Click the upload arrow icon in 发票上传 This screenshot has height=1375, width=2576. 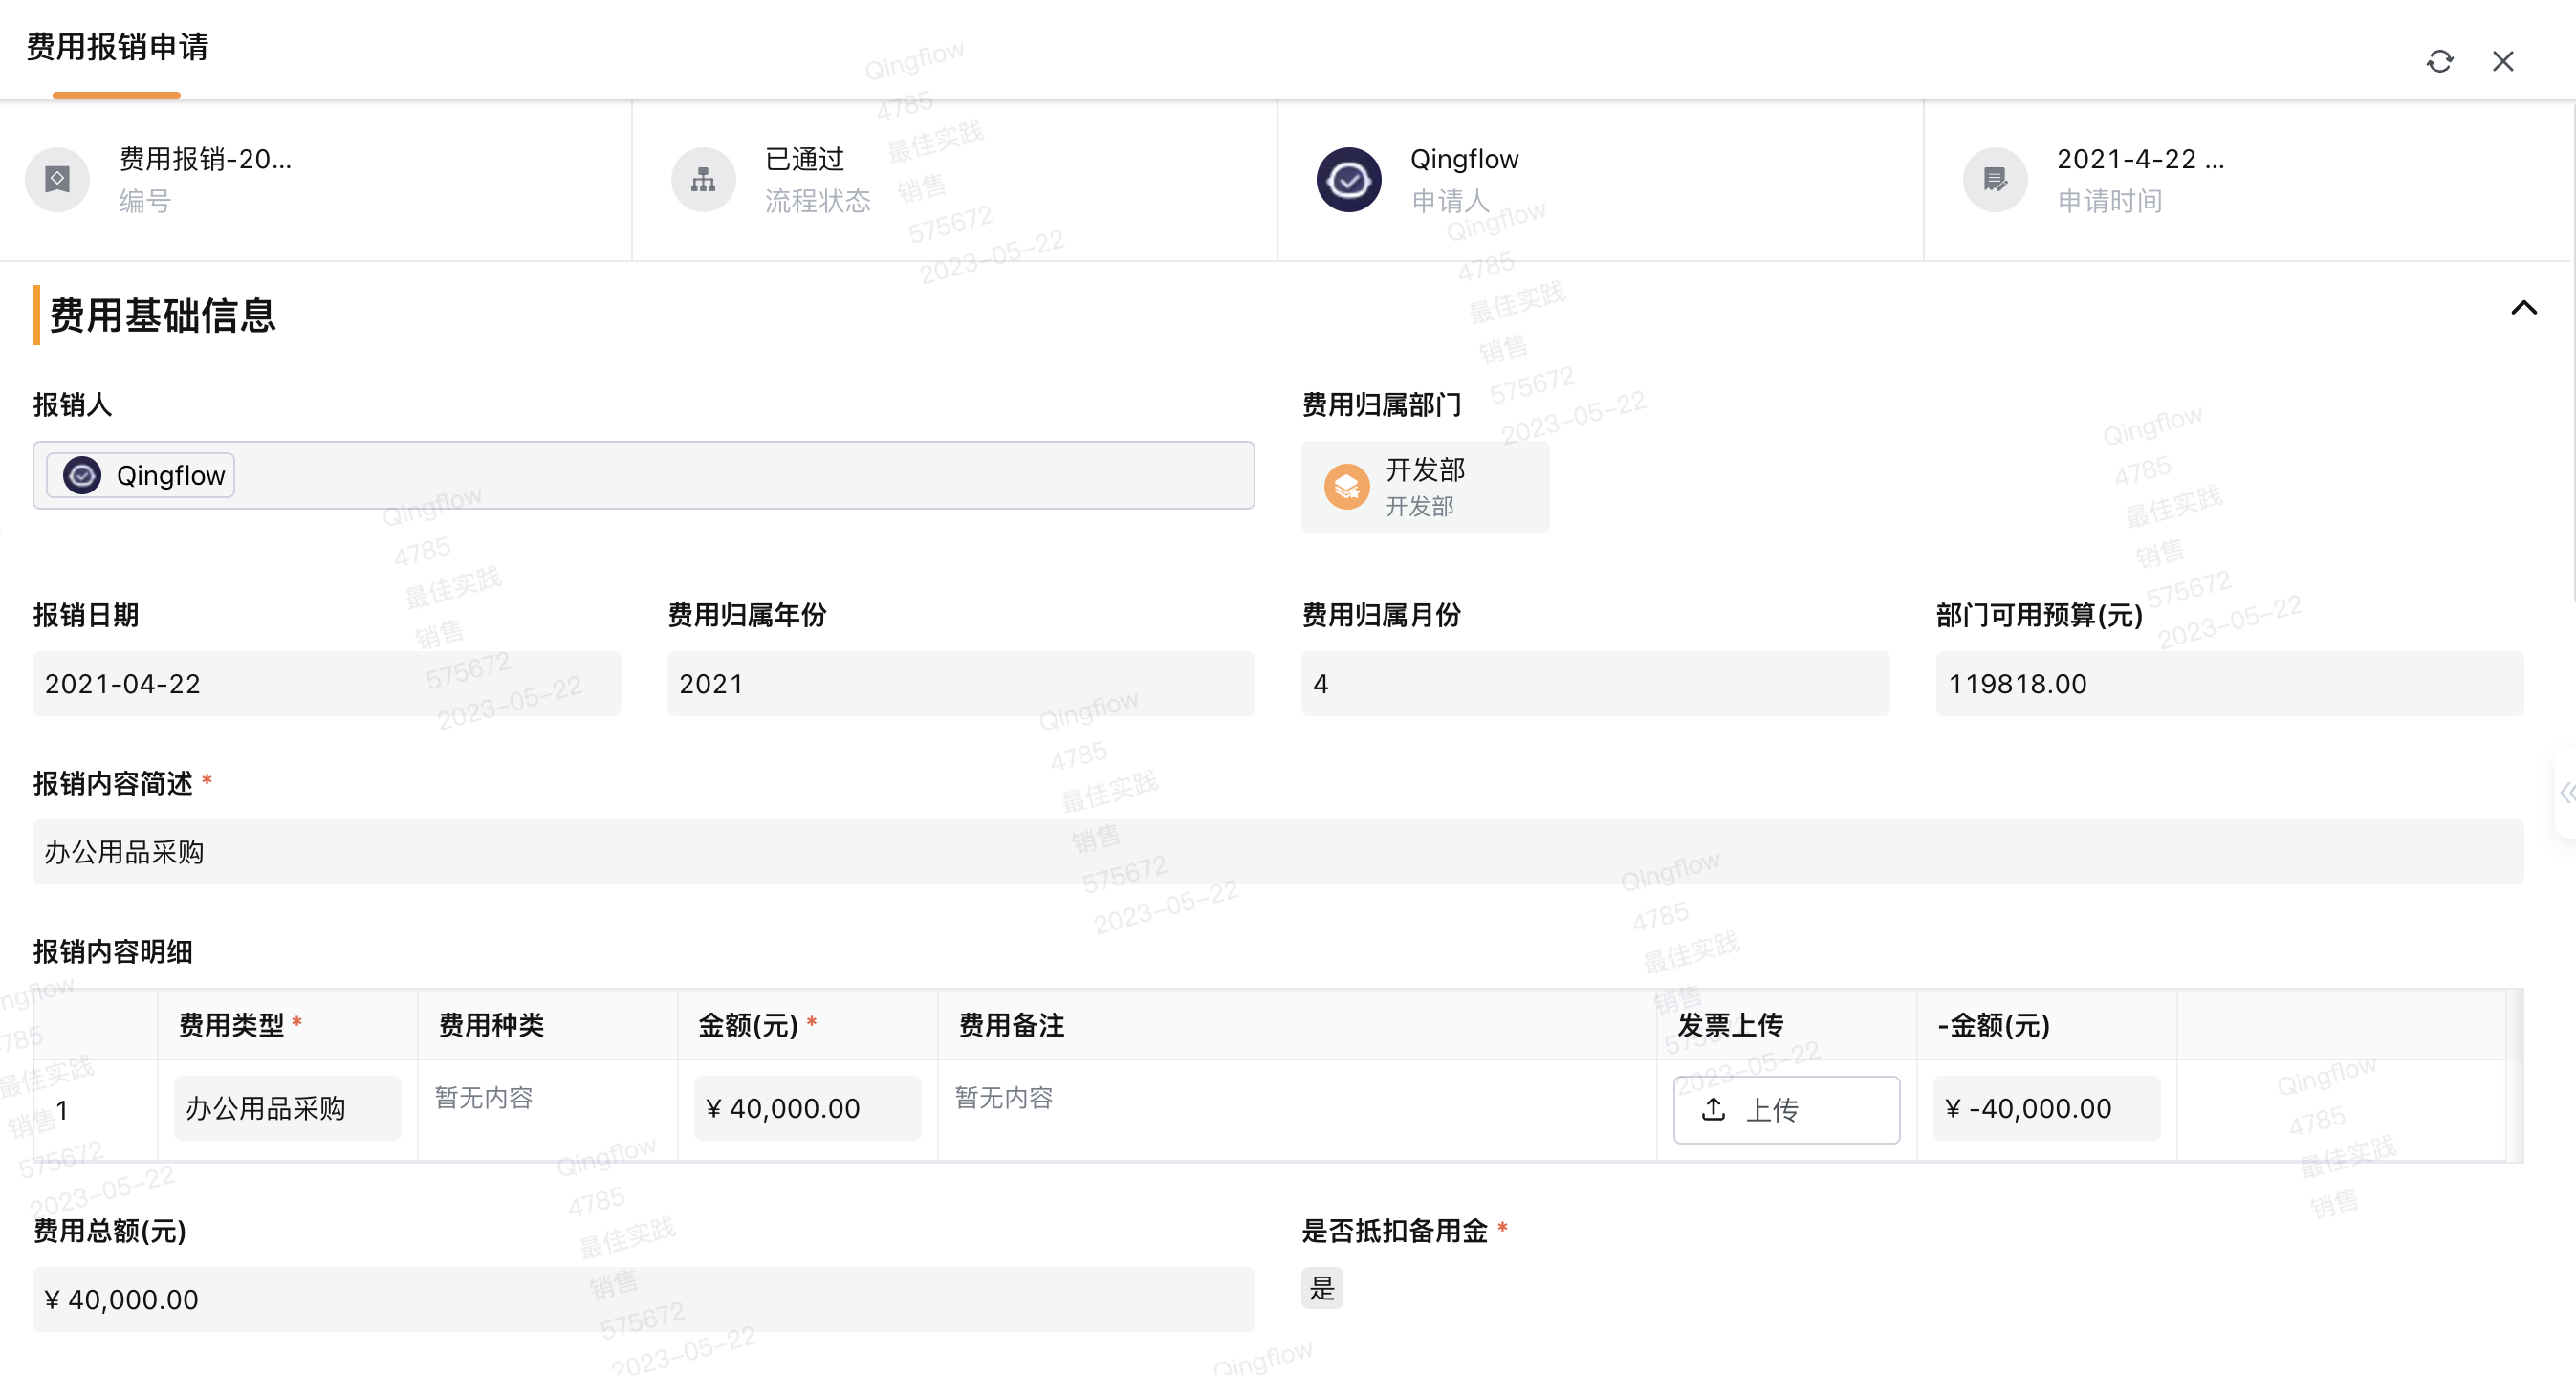pos(1713,1109)
